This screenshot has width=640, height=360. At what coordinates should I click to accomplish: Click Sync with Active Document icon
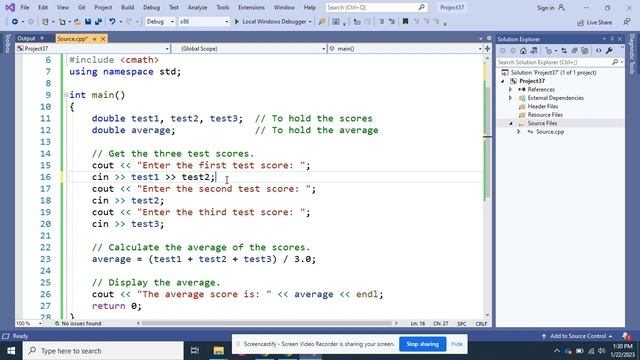tap(564, 51)
